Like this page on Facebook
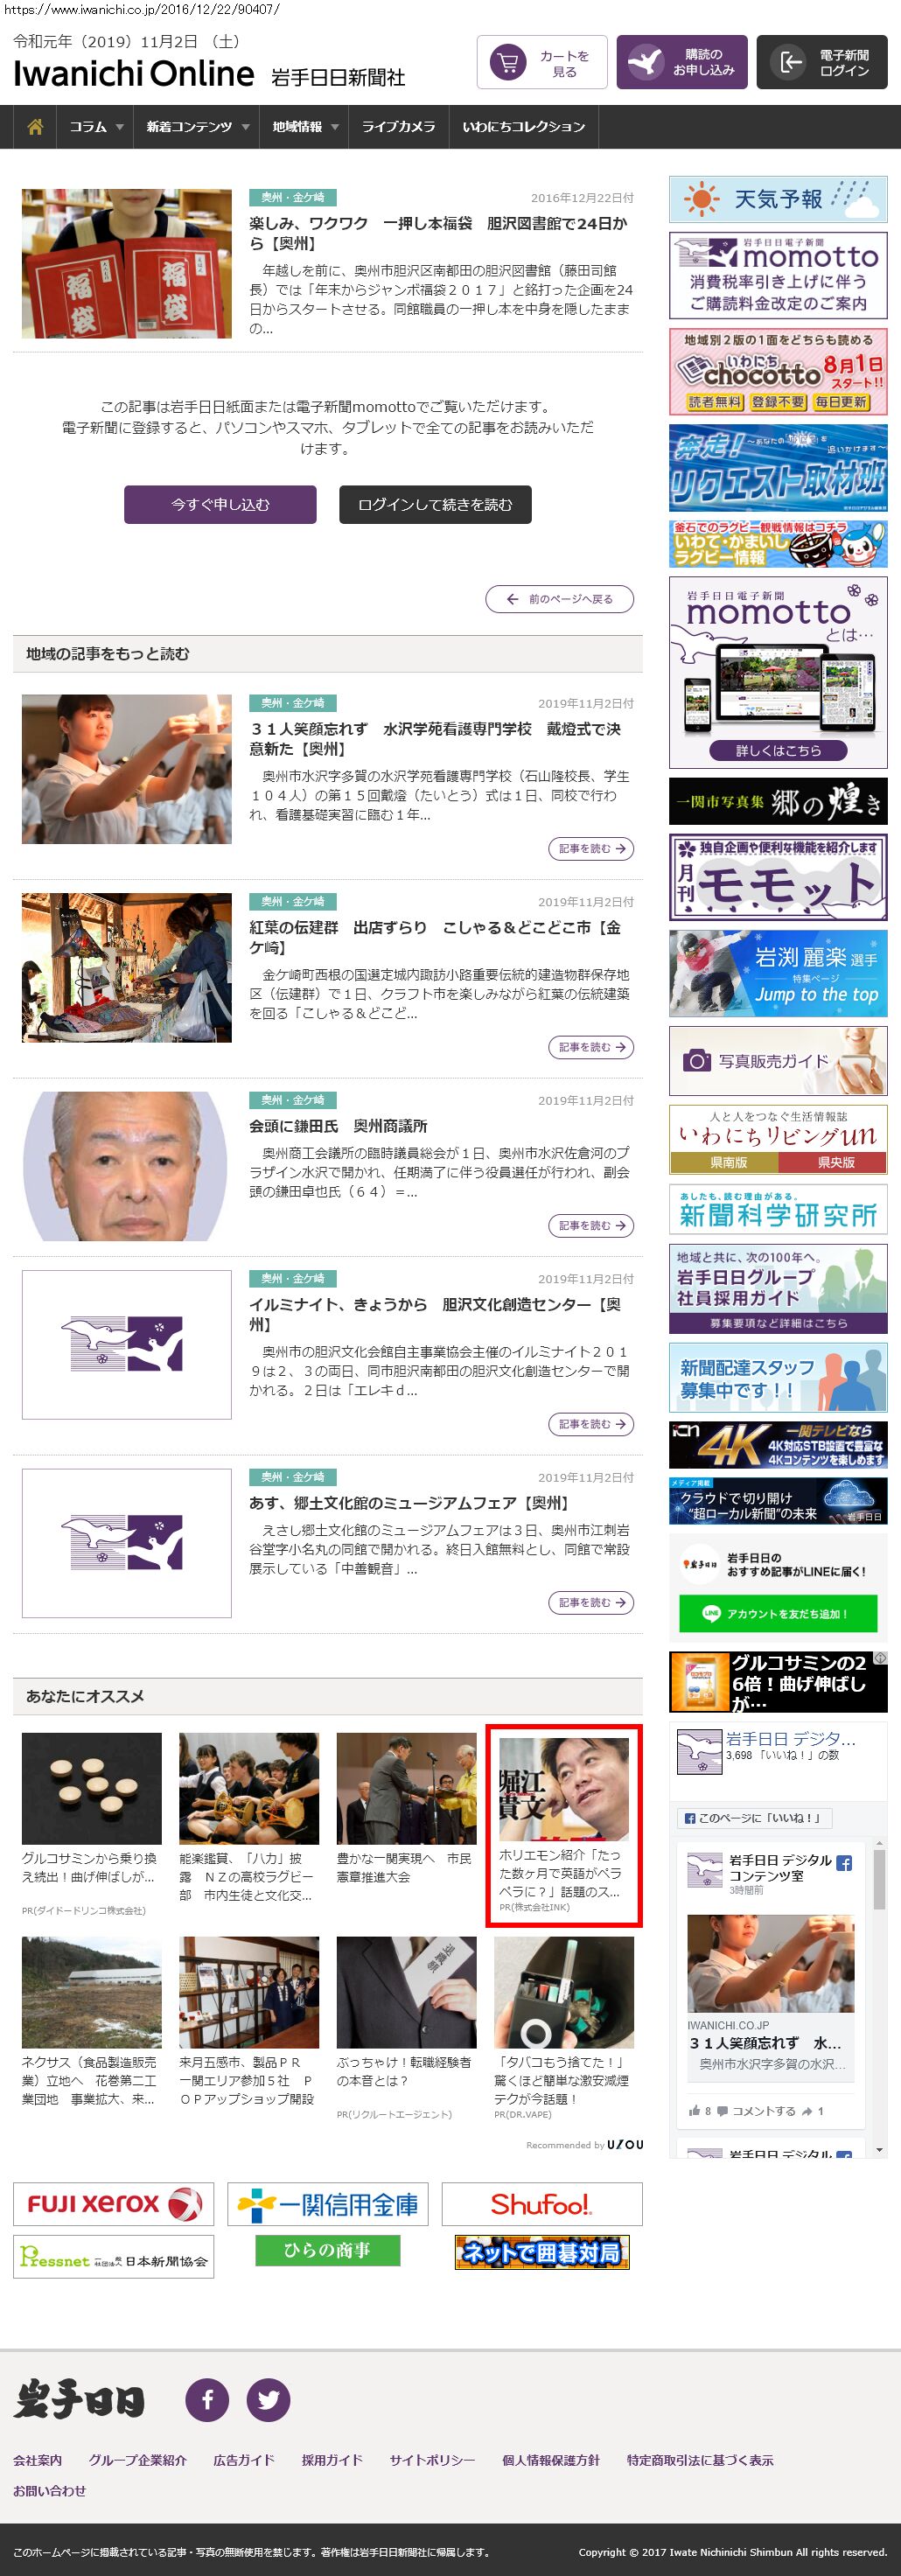This screenshot has height=2576, width=901. [753, 1818]
